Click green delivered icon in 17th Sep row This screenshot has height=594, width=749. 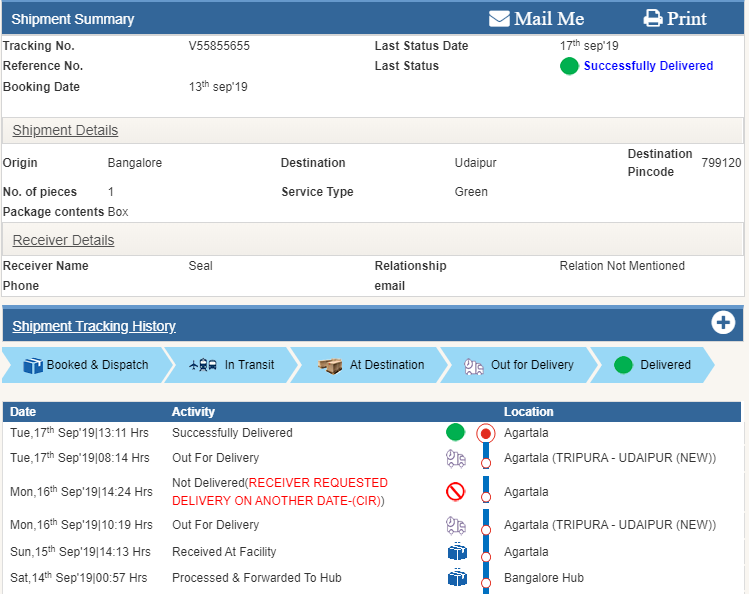(x=455, y=433)
